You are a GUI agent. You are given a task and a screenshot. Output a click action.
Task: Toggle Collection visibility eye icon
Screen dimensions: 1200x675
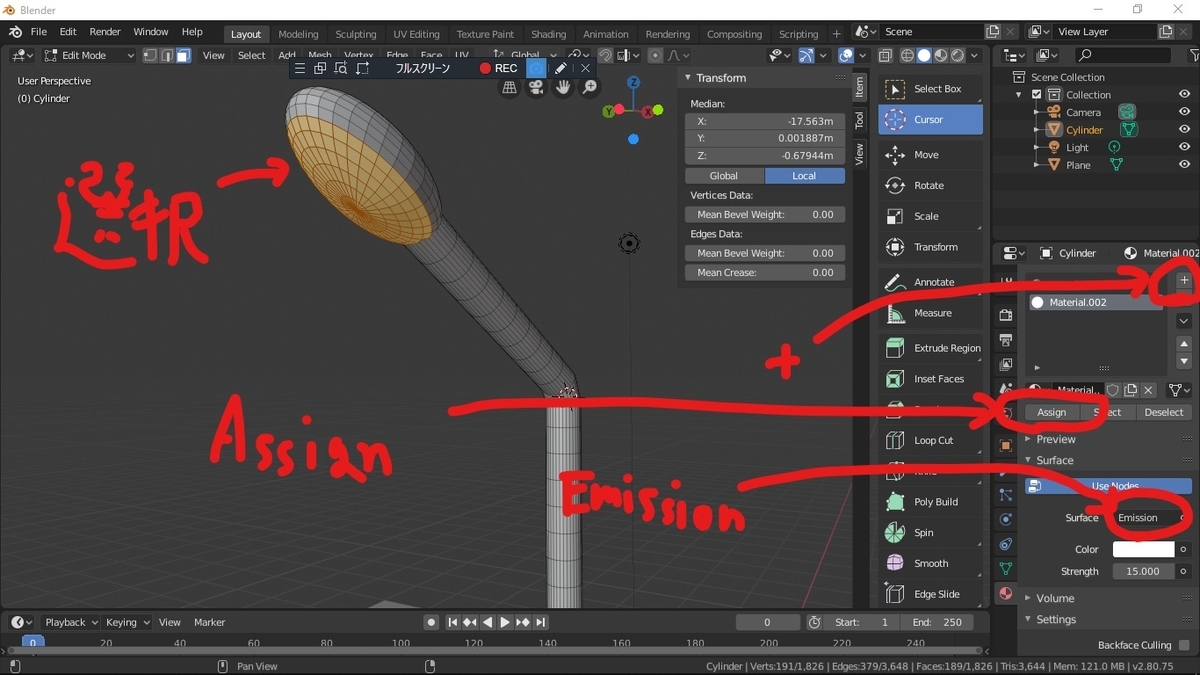pyautogui.click(x=1184, y=95)
